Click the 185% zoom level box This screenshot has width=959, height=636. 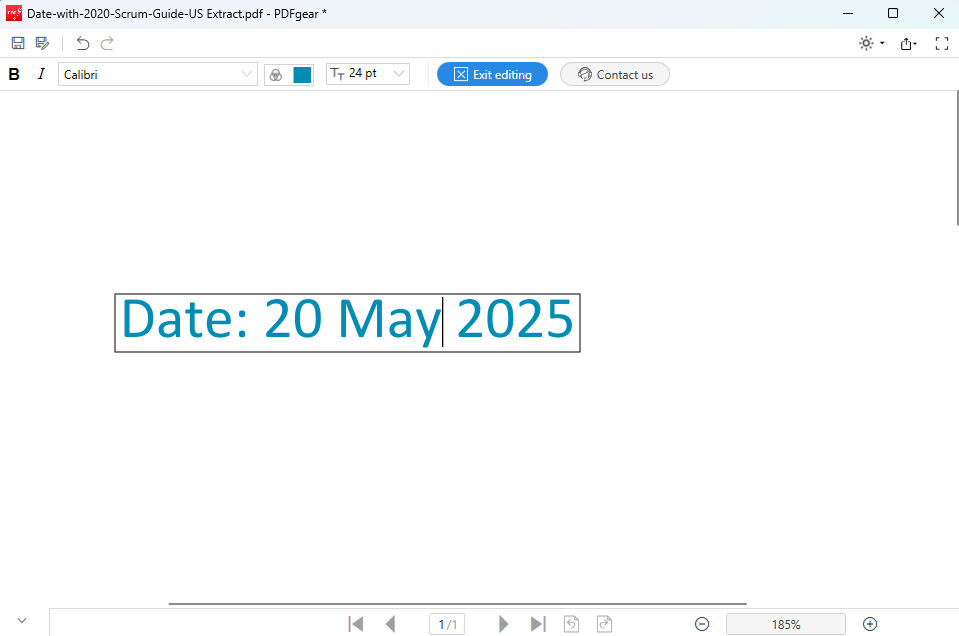coord(786,624)
